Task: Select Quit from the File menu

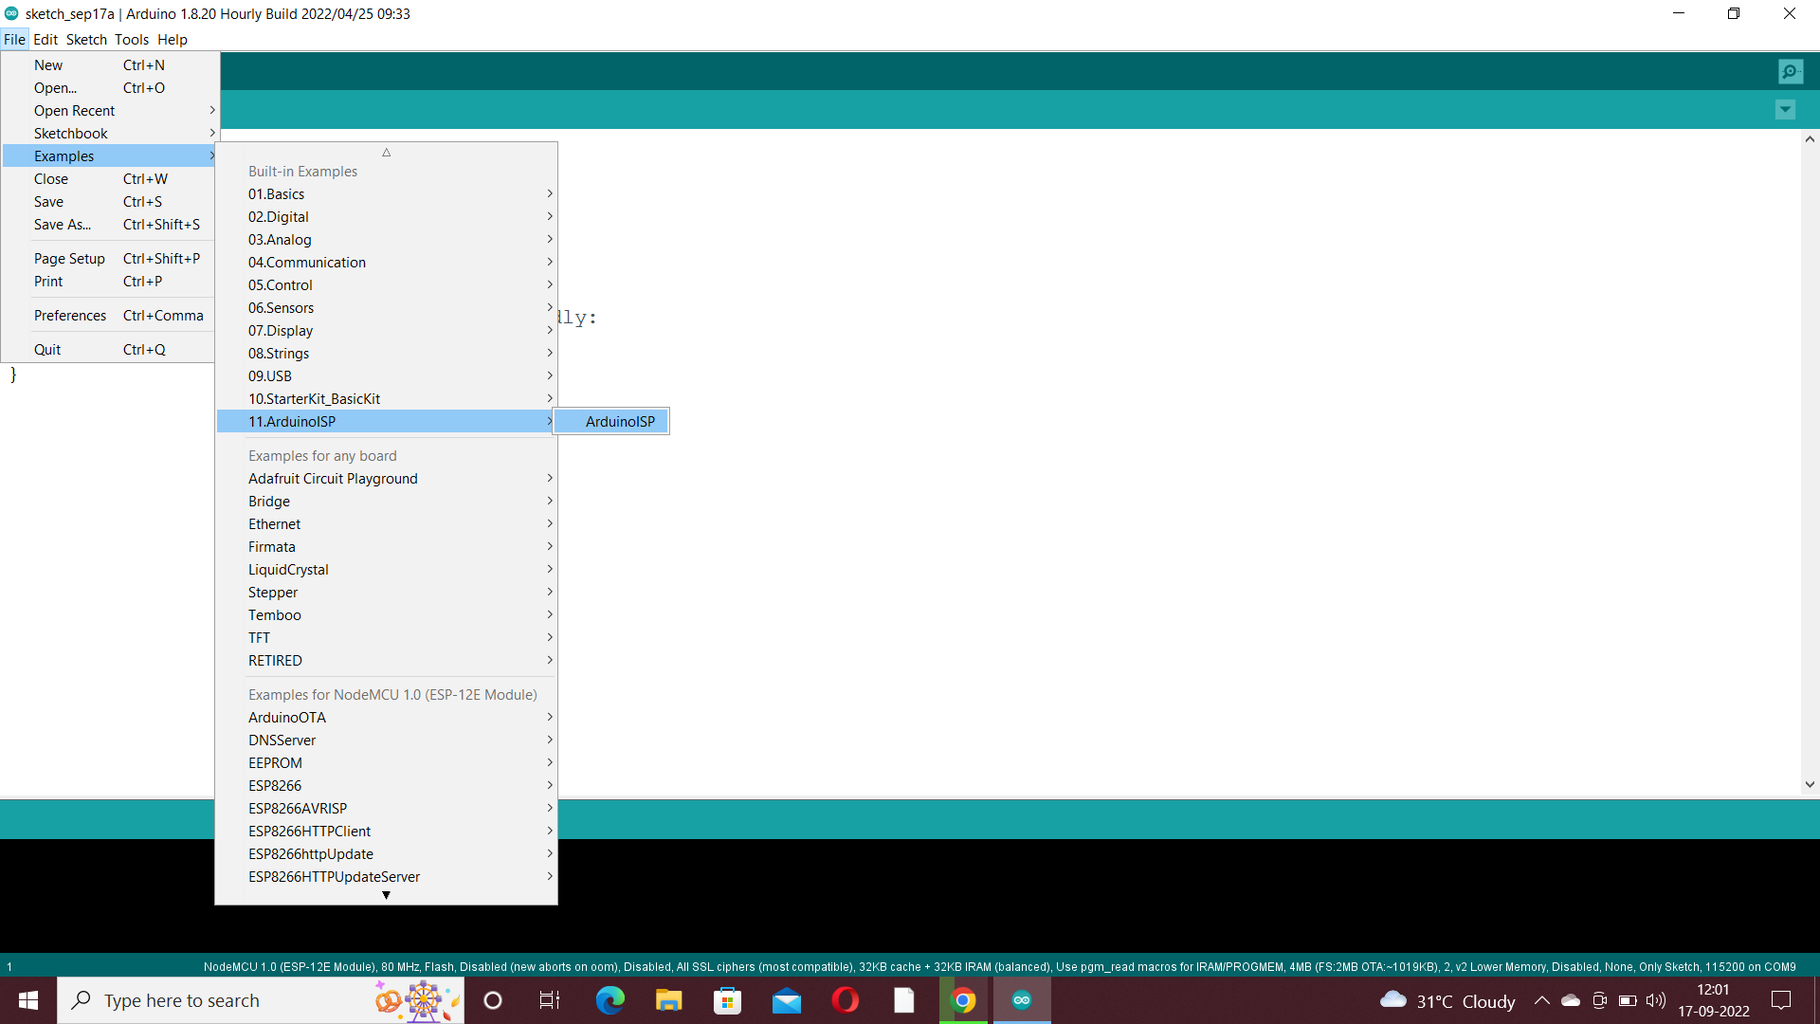Action: pyautogui.click(x=110, y=349)
